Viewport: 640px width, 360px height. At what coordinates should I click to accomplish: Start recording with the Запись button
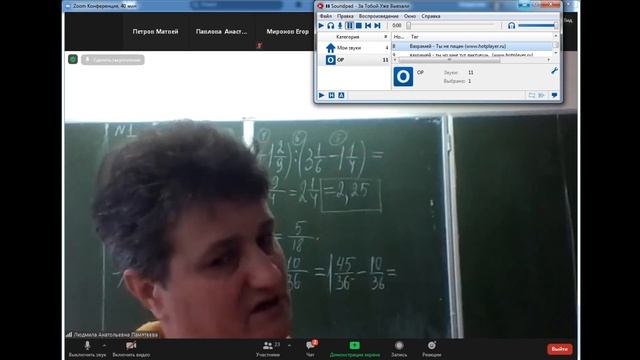click(399, 349)
